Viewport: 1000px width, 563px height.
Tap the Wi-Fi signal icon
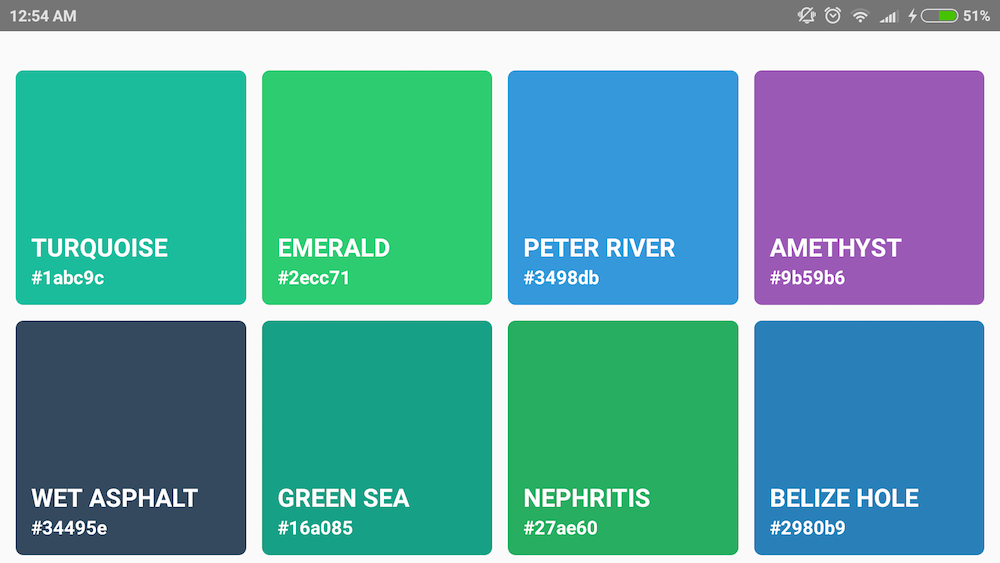(x=860, y=16)
